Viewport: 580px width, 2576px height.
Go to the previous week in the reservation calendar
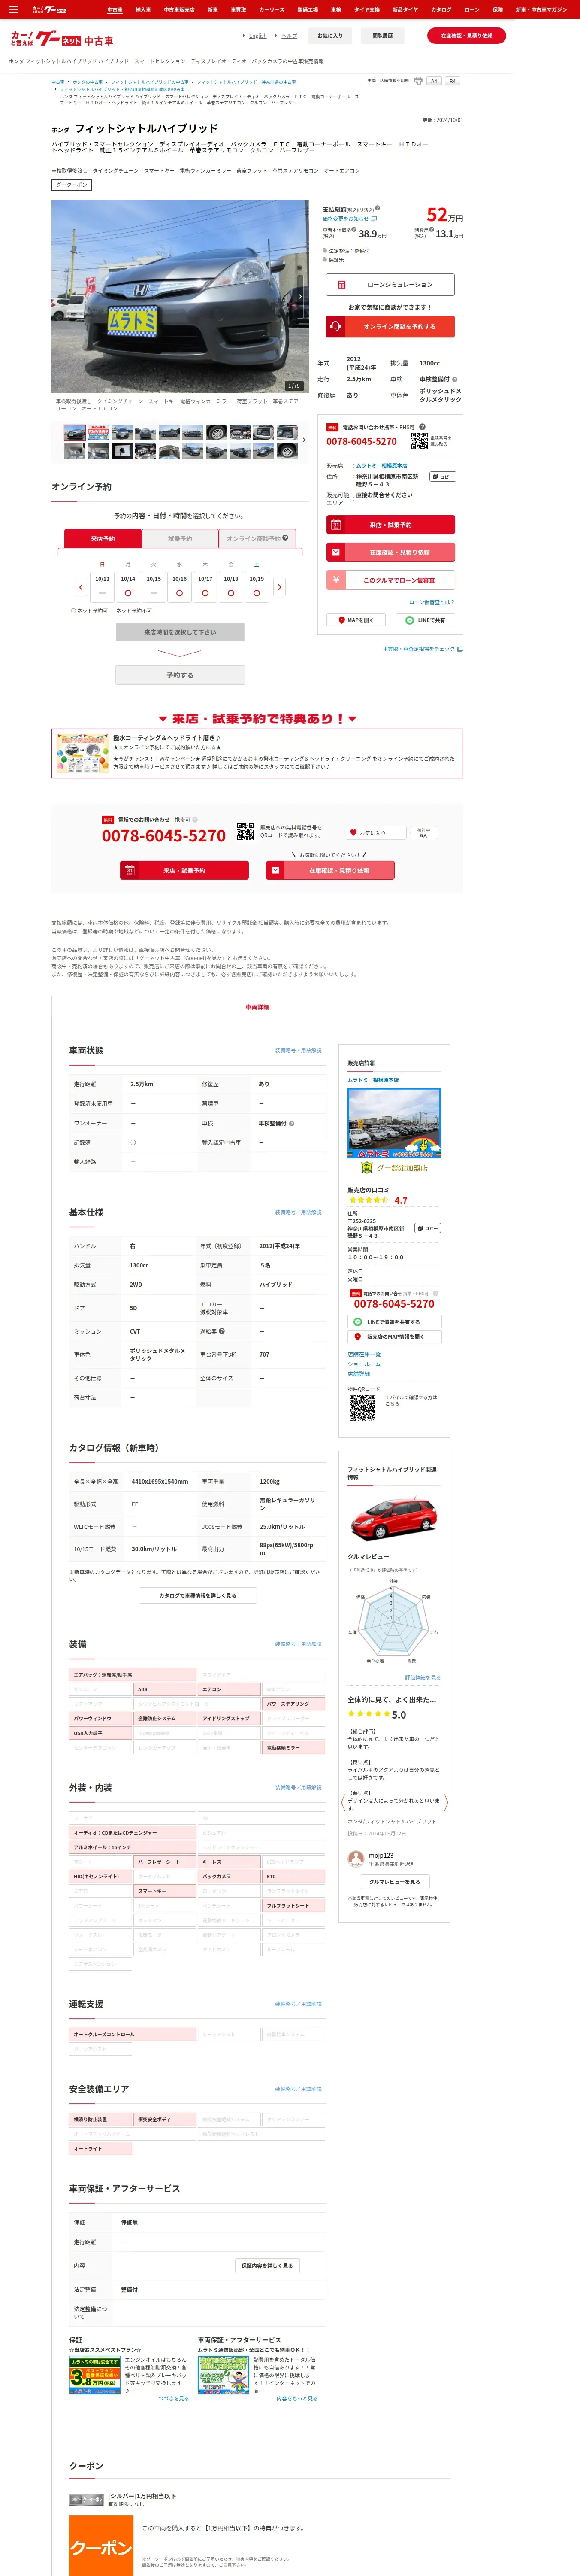[x=81, y=587]
